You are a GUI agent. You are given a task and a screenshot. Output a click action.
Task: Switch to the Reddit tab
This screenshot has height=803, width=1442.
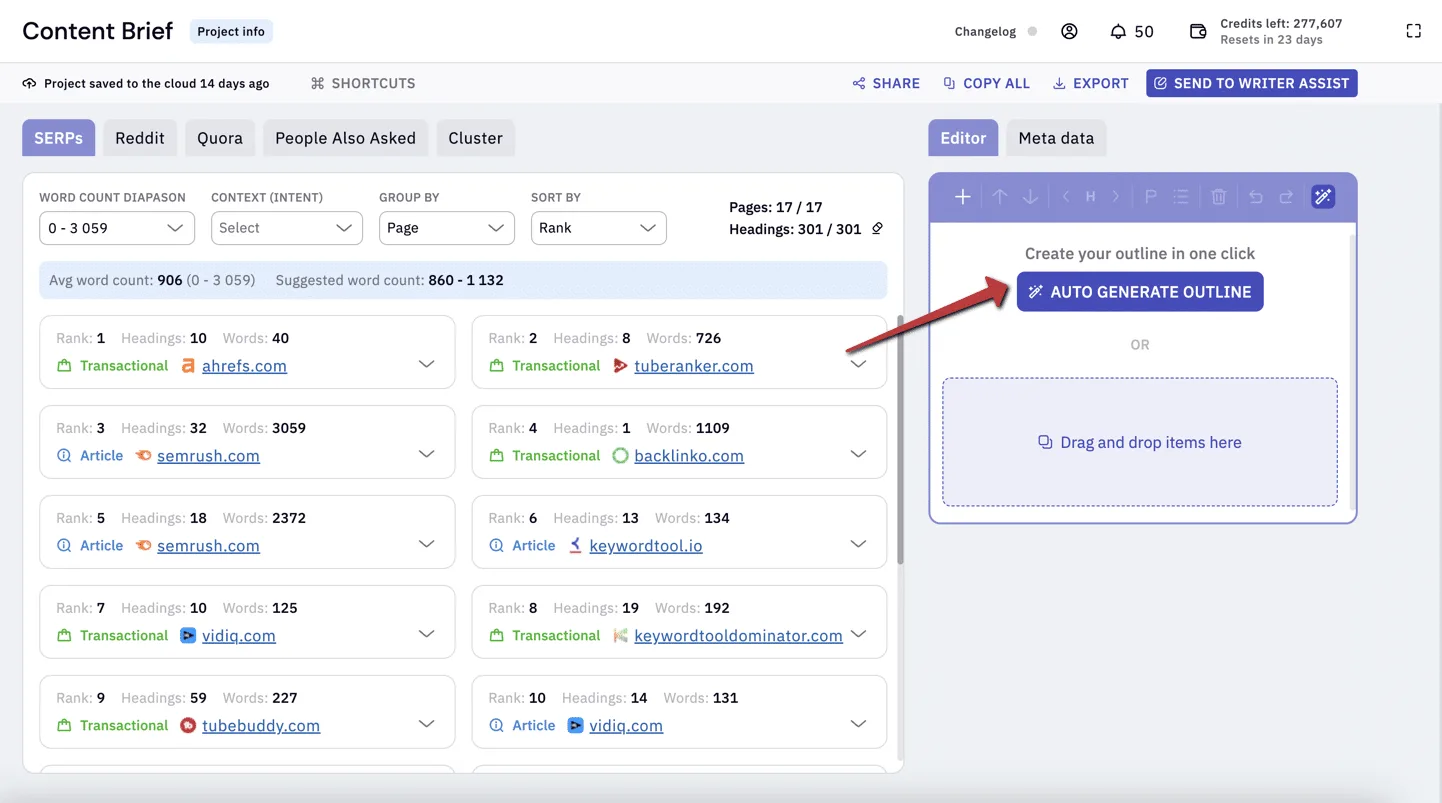point(140,138)
